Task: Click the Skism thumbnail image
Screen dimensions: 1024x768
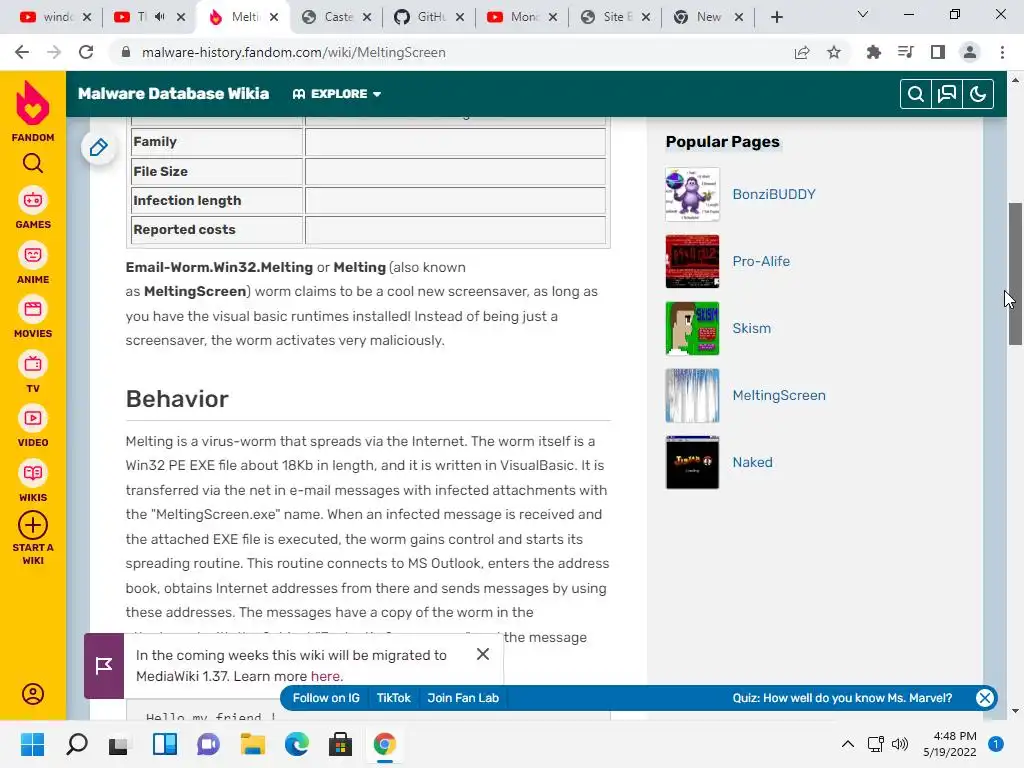Action: (692, 328)
